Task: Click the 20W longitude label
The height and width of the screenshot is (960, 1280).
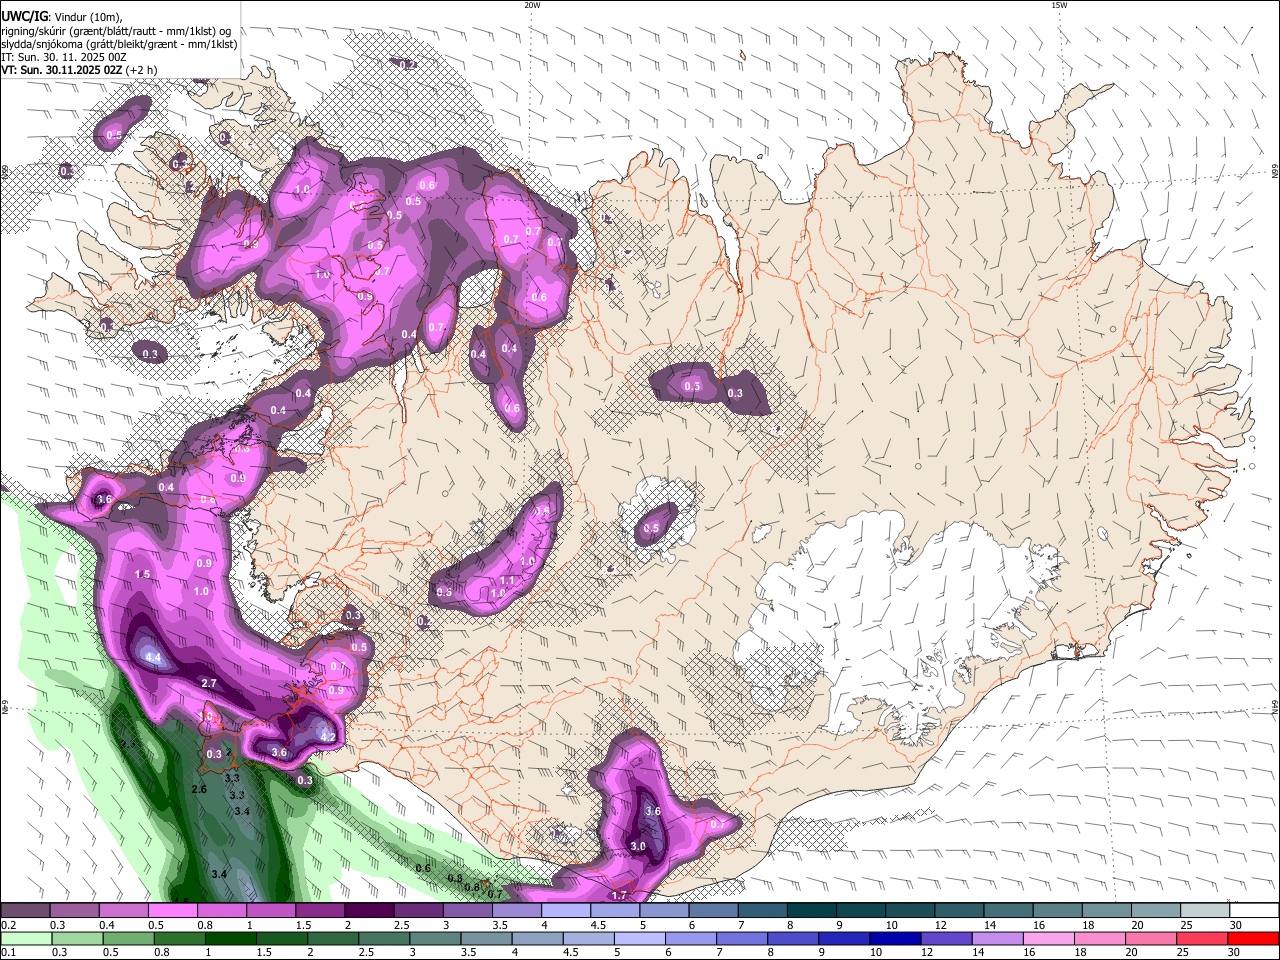Action: tap(532, 5)
